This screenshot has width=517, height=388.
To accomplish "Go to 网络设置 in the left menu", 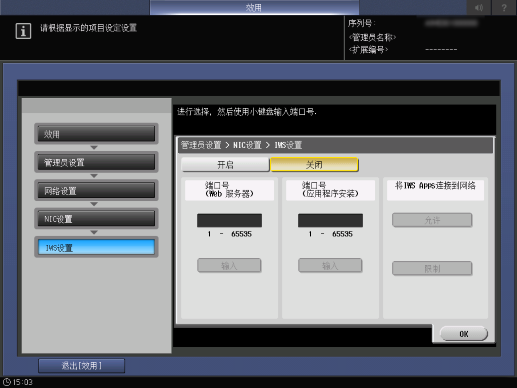I will click(96, 191).
